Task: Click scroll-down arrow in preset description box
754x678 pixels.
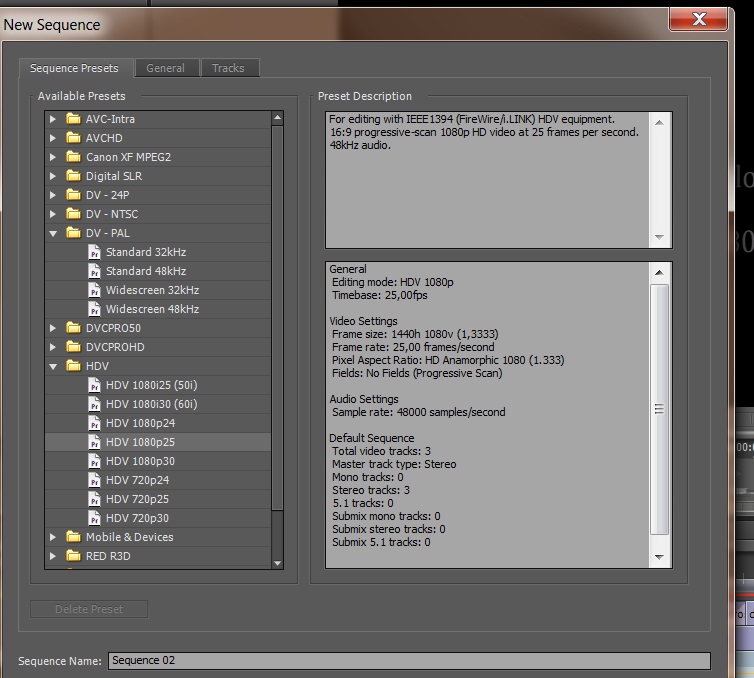Action: (x=659, y=237)
